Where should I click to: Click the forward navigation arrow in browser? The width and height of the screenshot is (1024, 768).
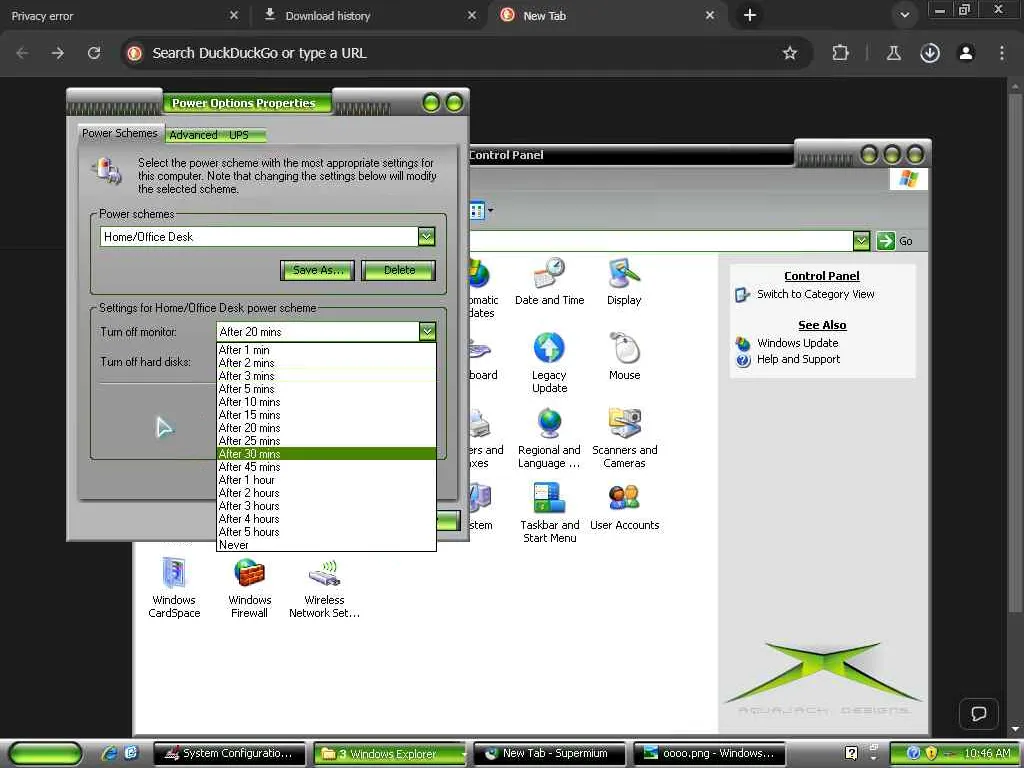point(58,53)
